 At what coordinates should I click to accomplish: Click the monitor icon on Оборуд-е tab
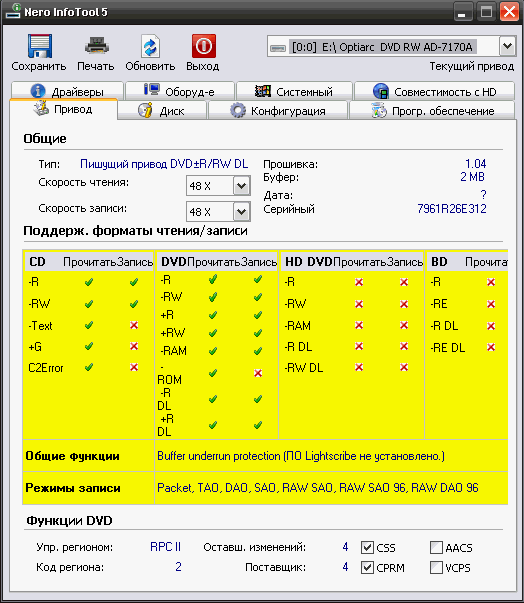pyautogui.click(x=152, y=90)
